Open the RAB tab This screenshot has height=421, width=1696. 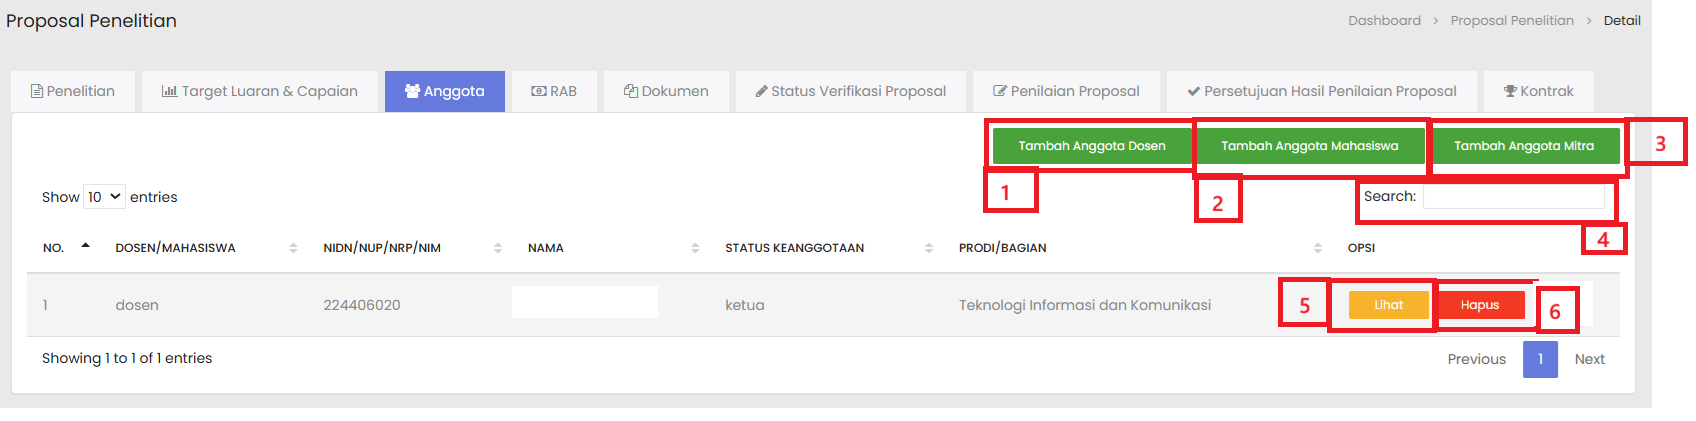pos(553,91)
